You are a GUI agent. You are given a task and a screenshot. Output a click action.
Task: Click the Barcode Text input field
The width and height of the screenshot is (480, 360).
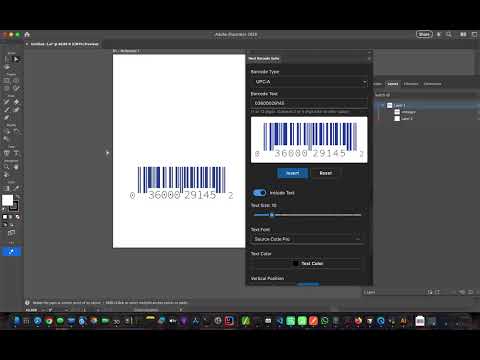click(309, 103)
